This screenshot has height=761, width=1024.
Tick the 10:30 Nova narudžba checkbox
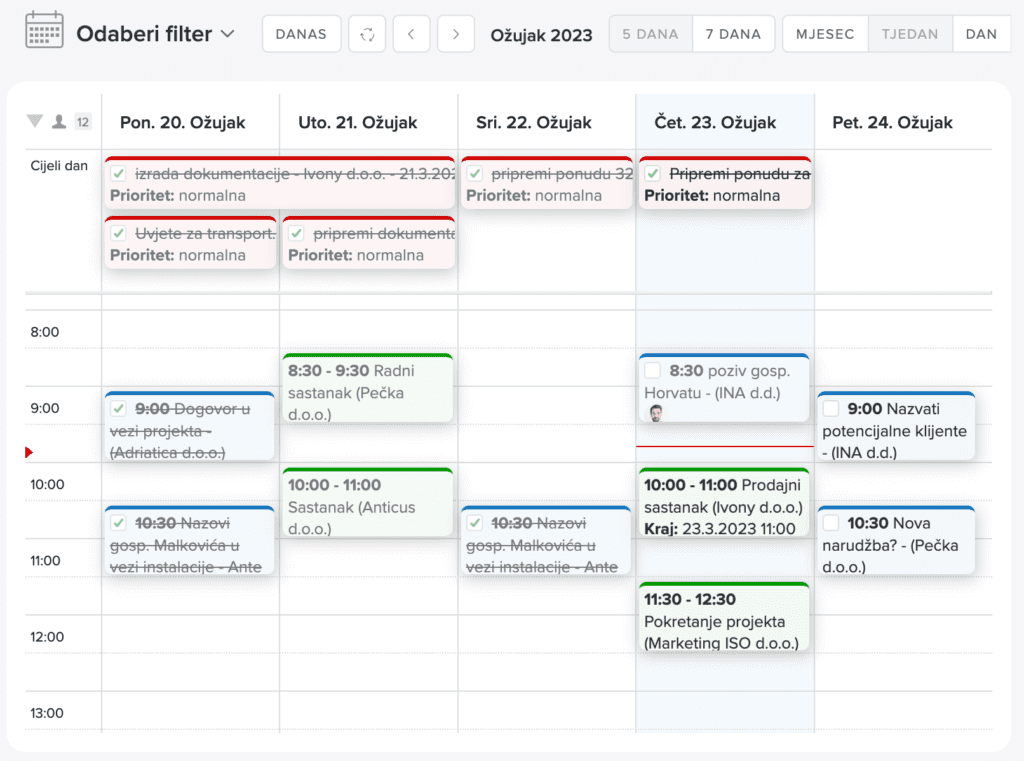click(x=830, y=523)
